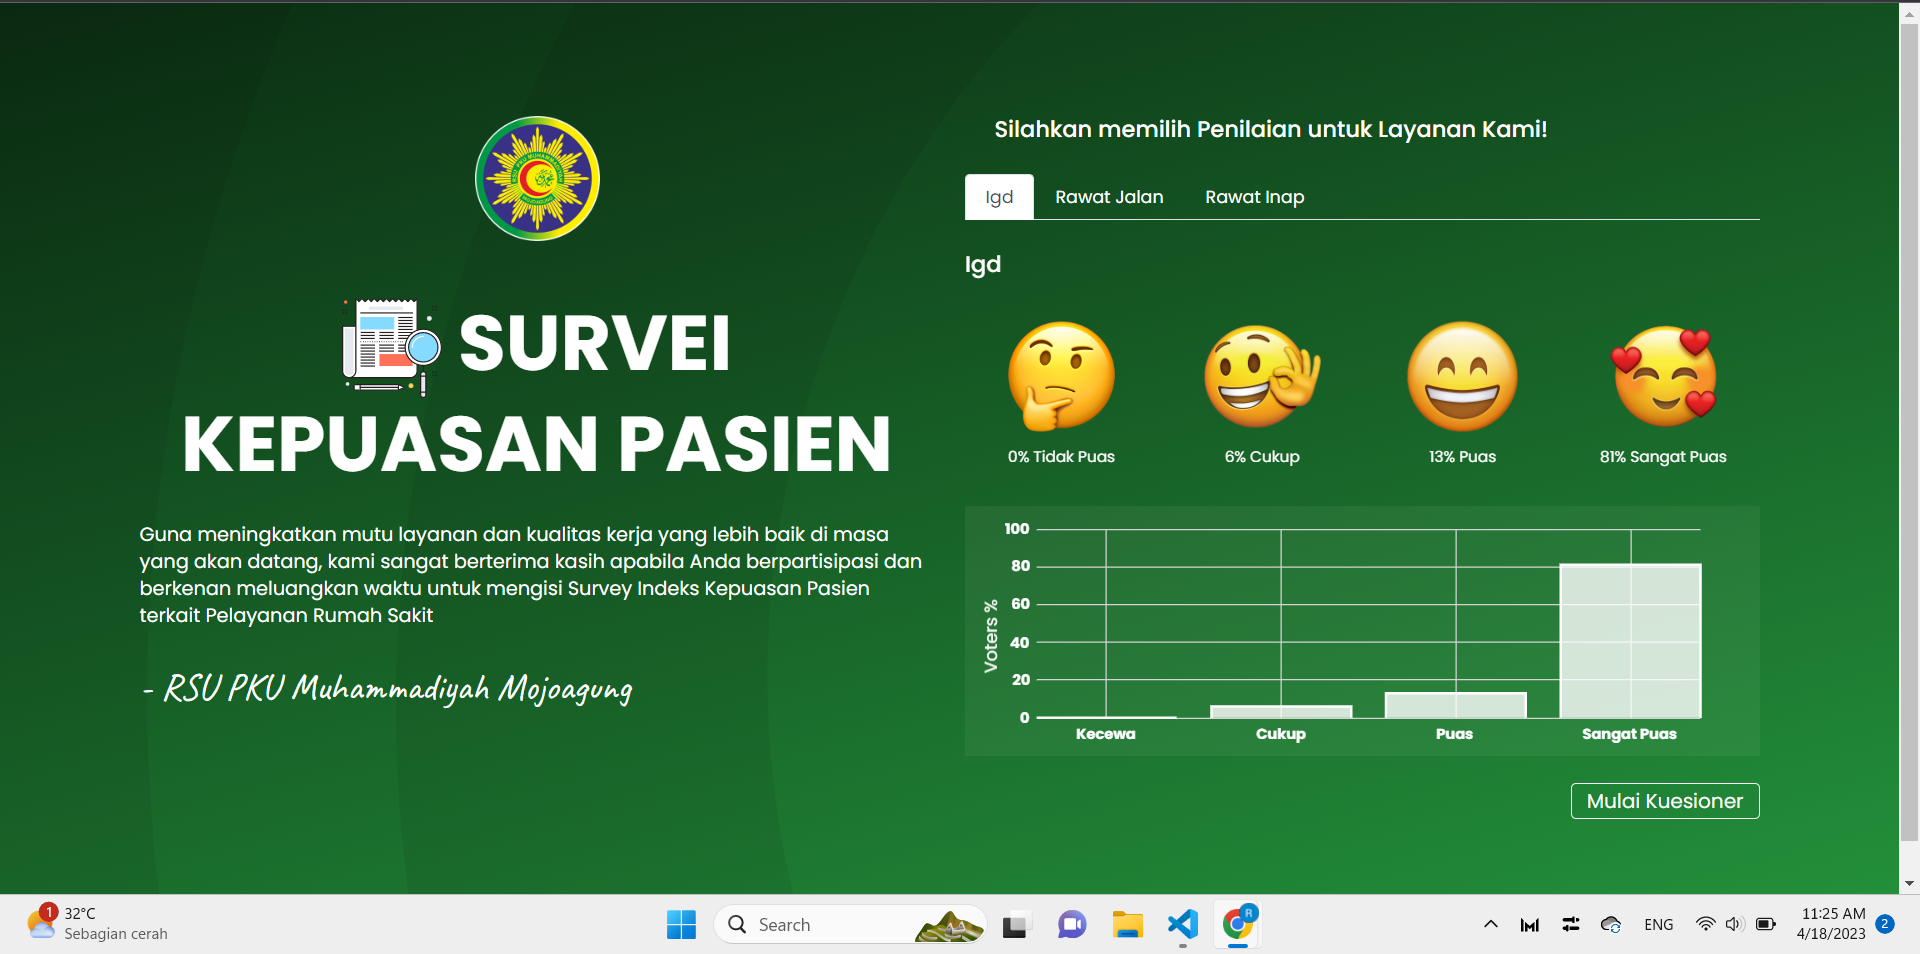Click the Puas bar in chart
Viewport: 1920px width, 954px height.
click(x=1455, y=705)
